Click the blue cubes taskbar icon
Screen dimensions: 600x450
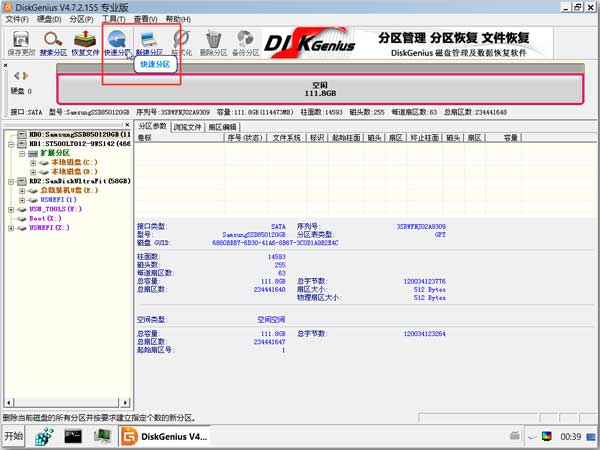[44, 436]
